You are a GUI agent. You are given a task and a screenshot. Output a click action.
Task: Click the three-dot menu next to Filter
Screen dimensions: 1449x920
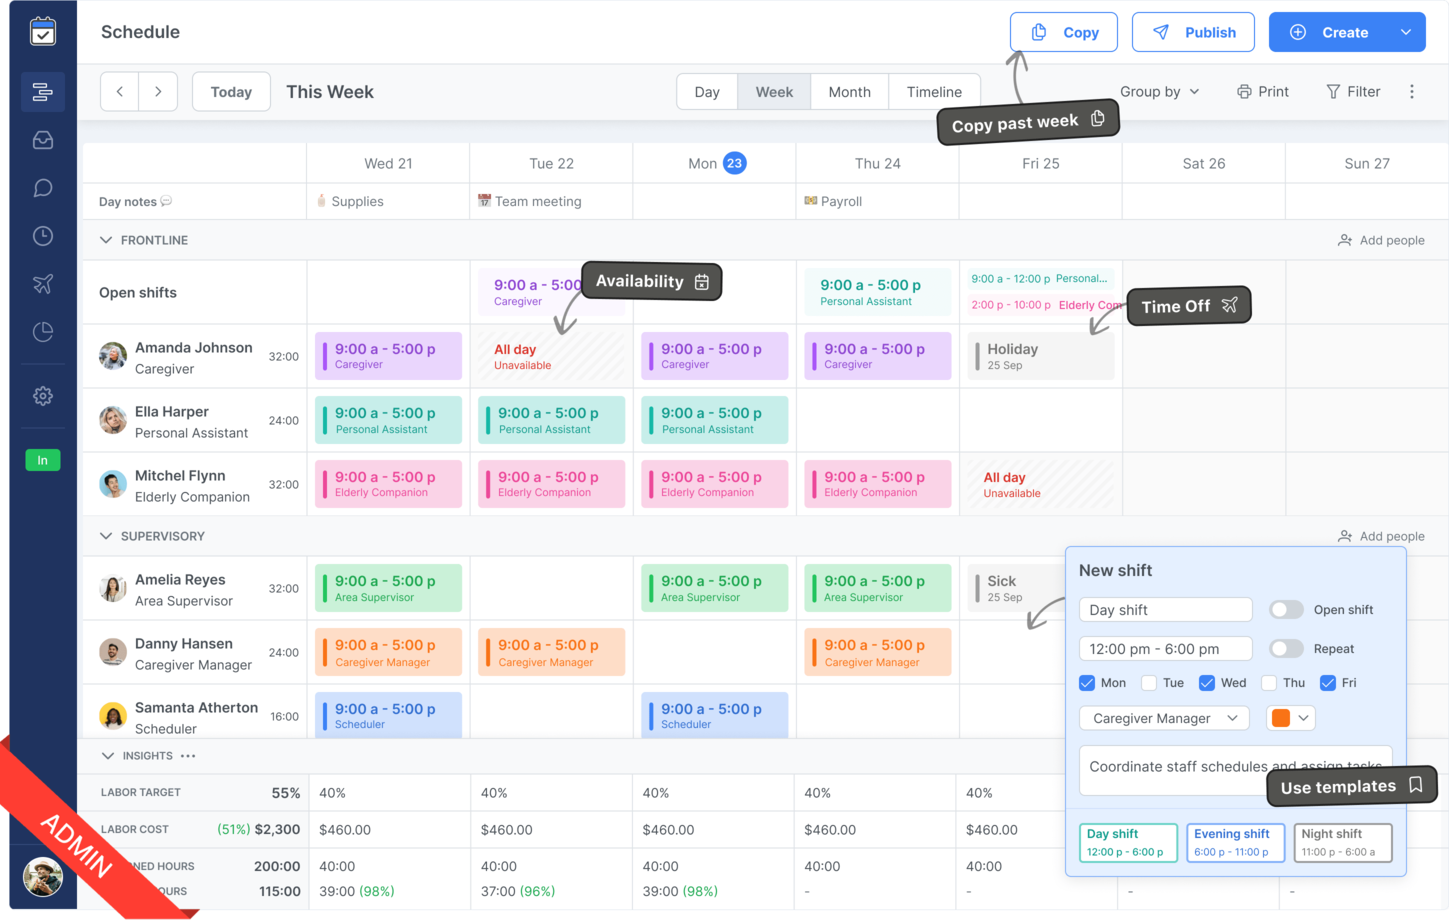1411,91
